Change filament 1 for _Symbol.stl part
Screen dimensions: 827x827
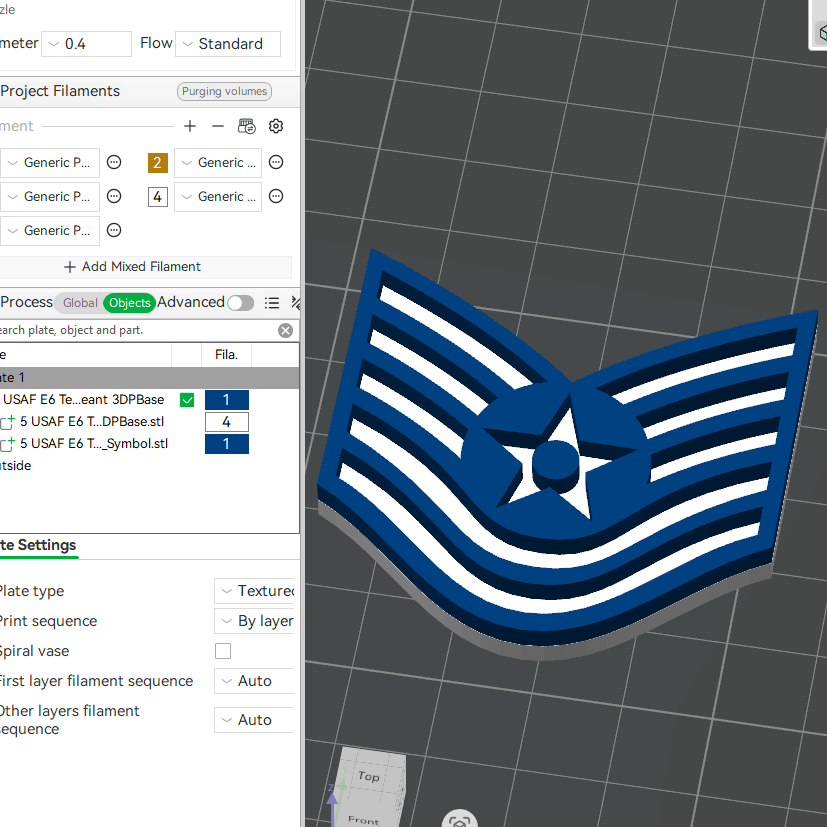(x=227, y=444)
